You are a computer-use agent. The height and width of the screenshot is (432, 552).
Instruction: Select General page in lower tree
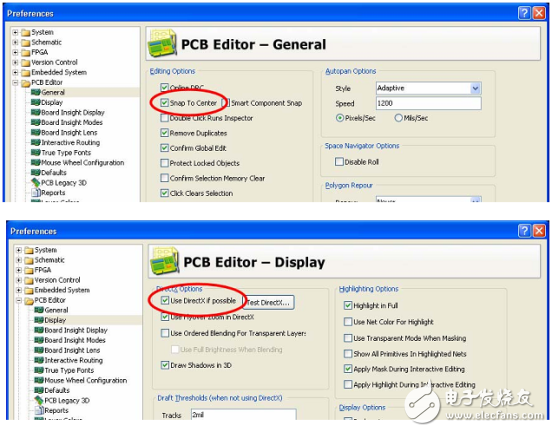[56, 310]
